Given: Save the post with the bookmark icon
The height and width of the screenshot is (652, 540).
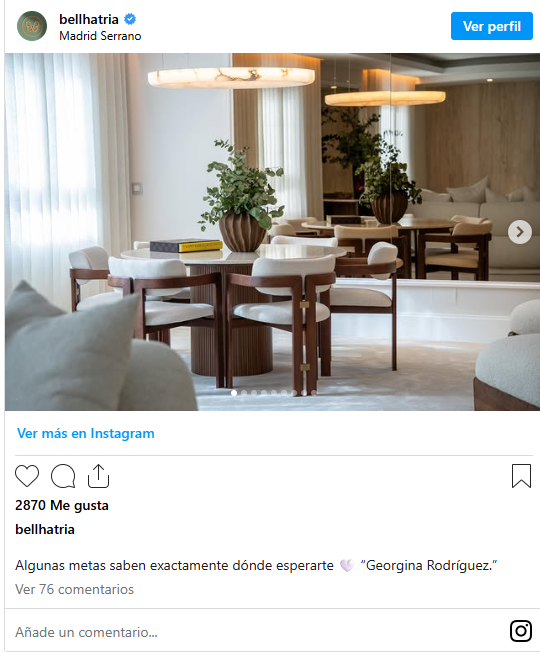Looking at the screenshot, I should [521, 476].
